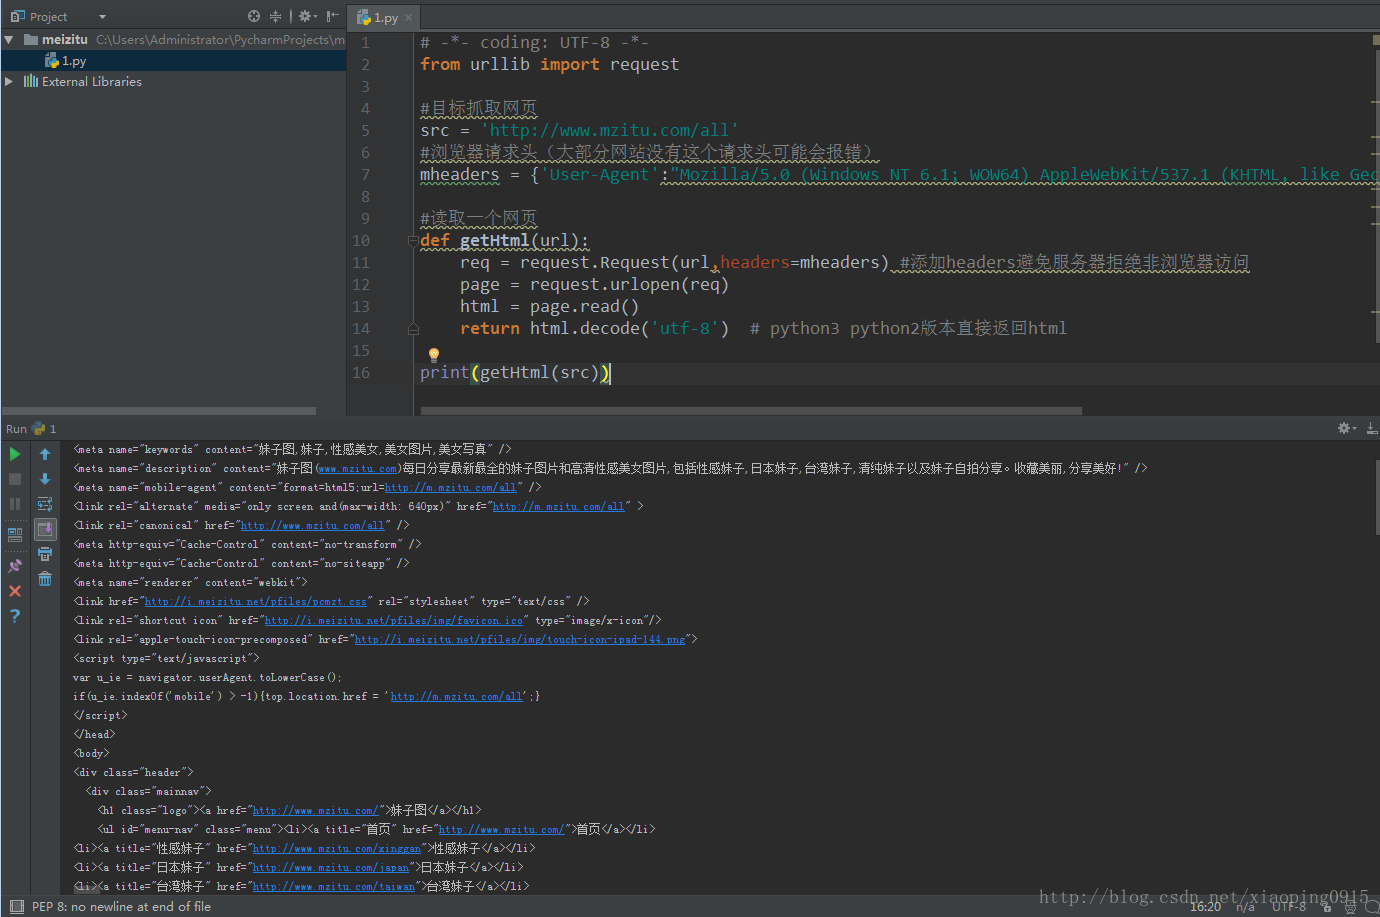Click the Down the stack trace arrow icon
1380x917 pixels.
45,479
